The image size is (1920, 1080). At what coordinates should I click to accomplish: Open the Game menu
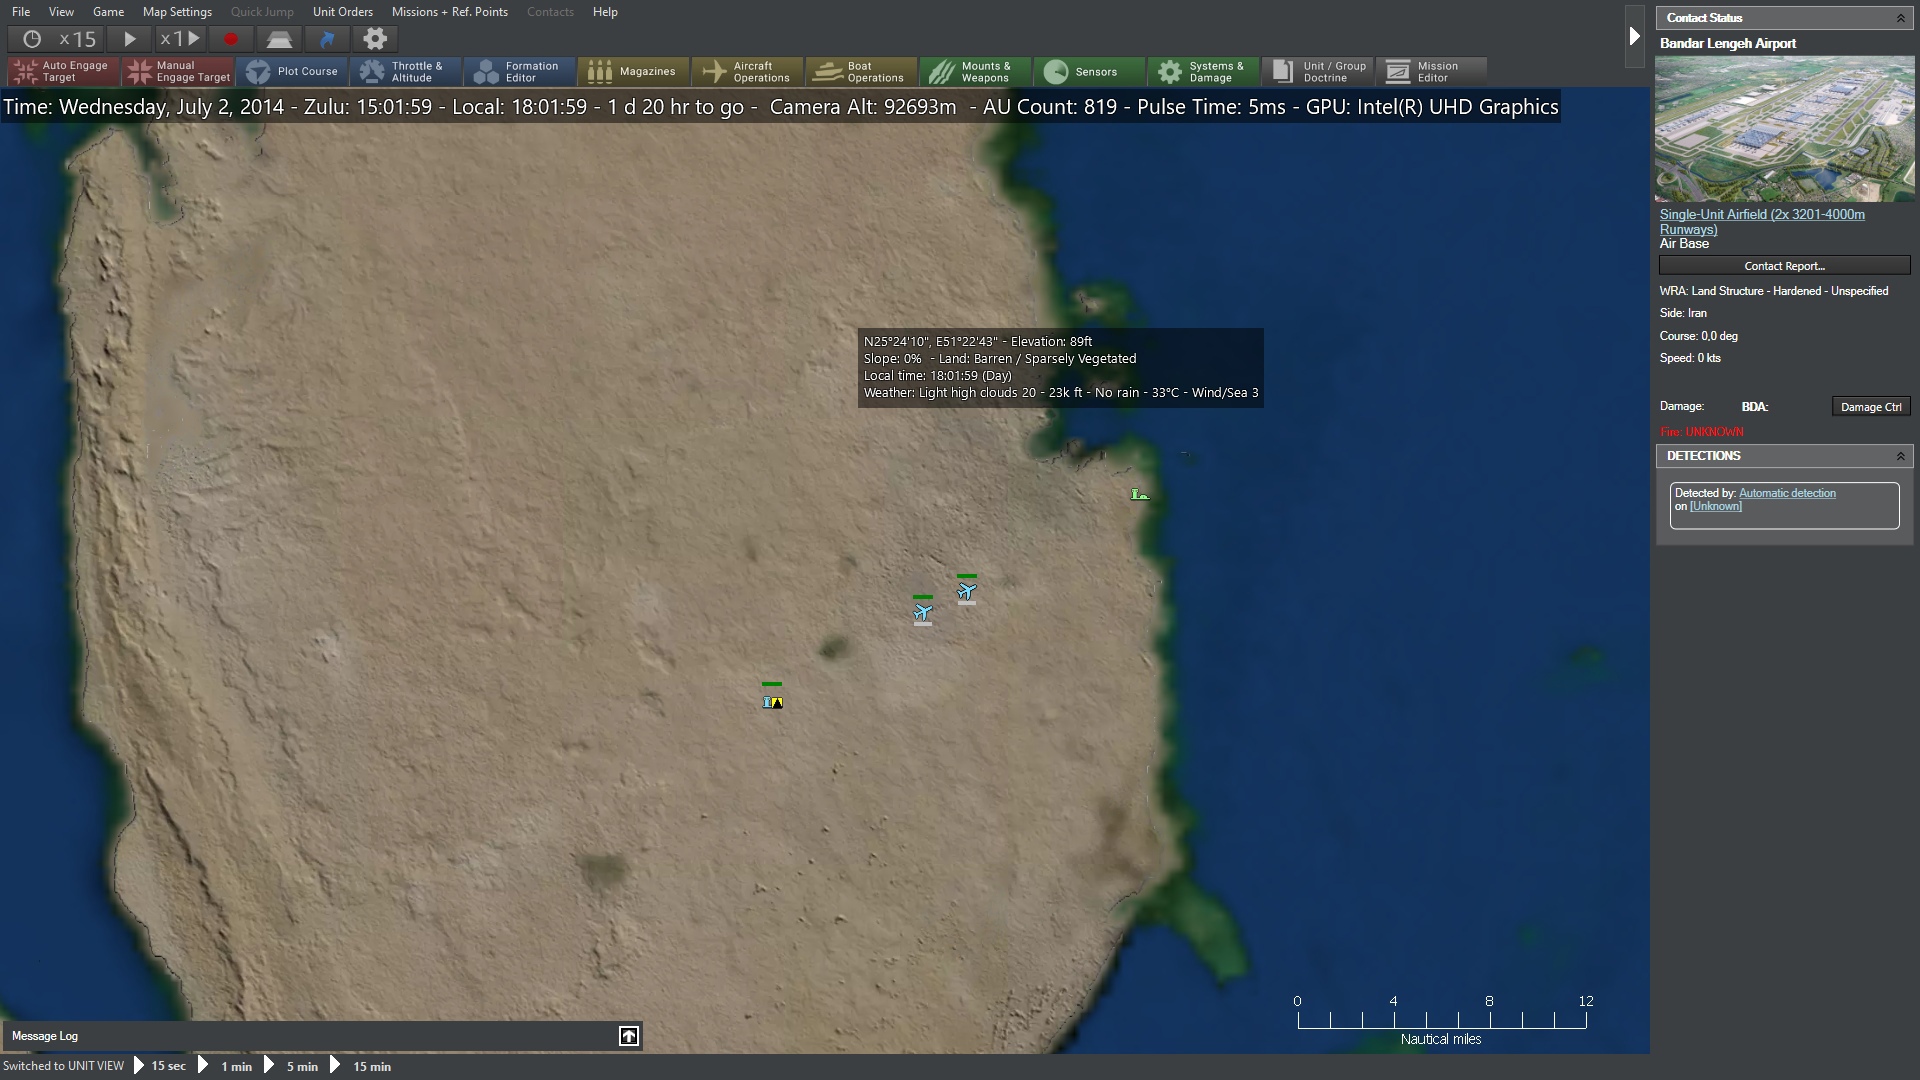coord(108,12)
